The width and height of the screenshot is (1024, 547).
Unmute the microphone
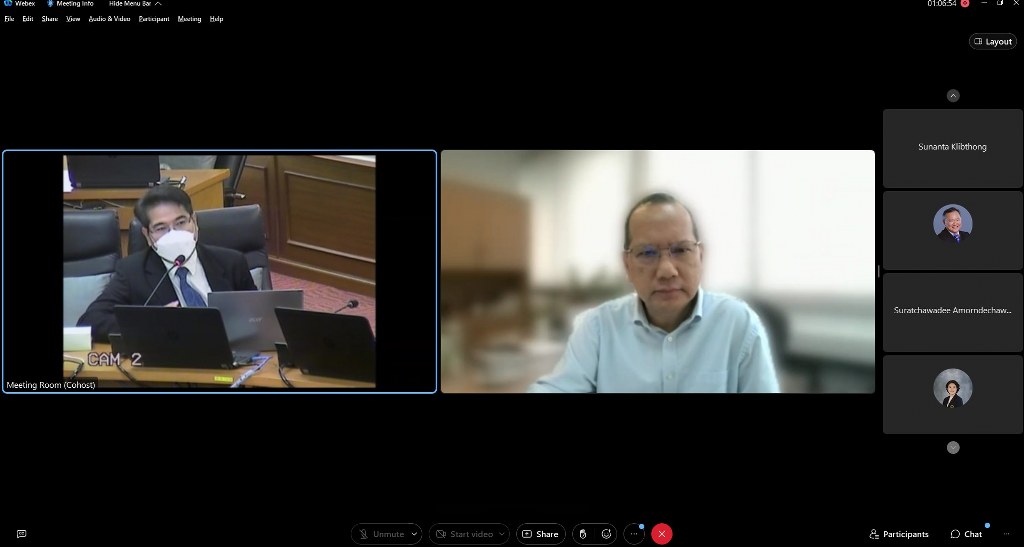(380, 534)
